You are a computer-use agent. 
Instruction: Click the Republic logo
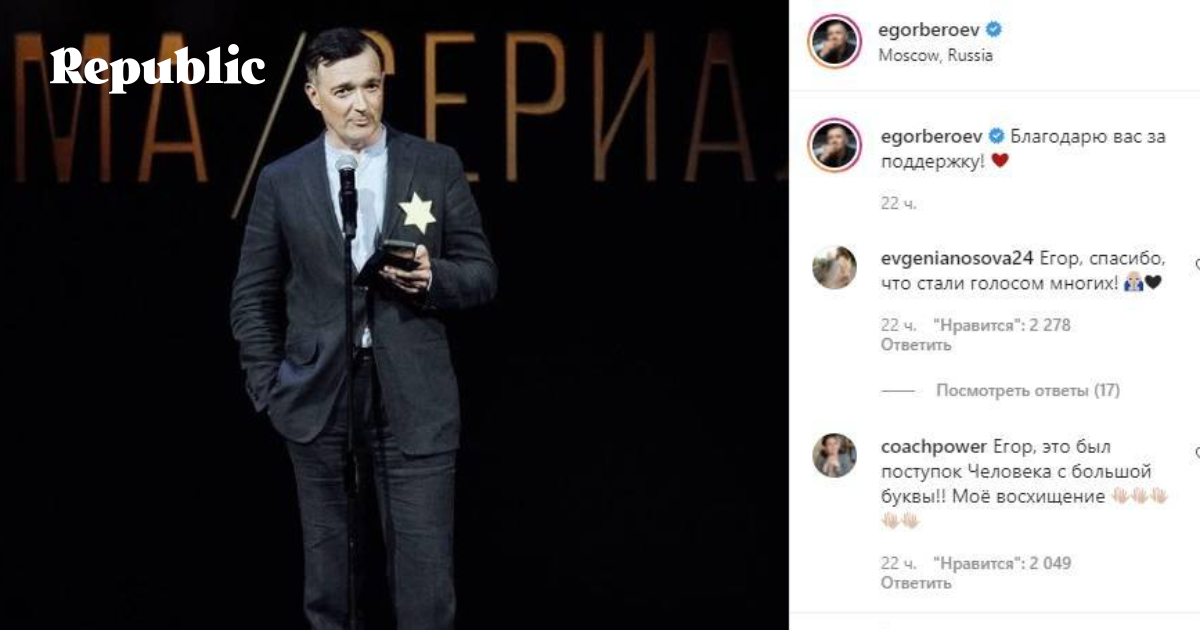(157, 67)
